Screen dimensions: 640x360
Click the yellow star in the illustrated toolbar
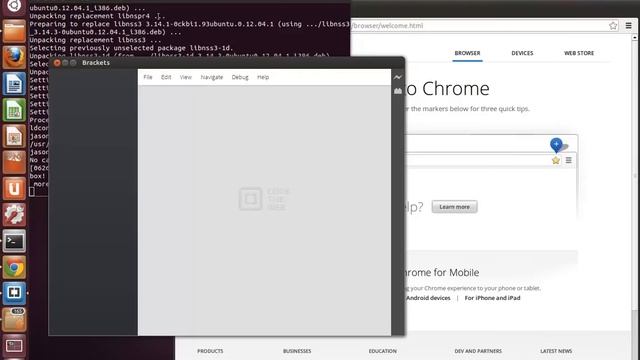point(556,160)
